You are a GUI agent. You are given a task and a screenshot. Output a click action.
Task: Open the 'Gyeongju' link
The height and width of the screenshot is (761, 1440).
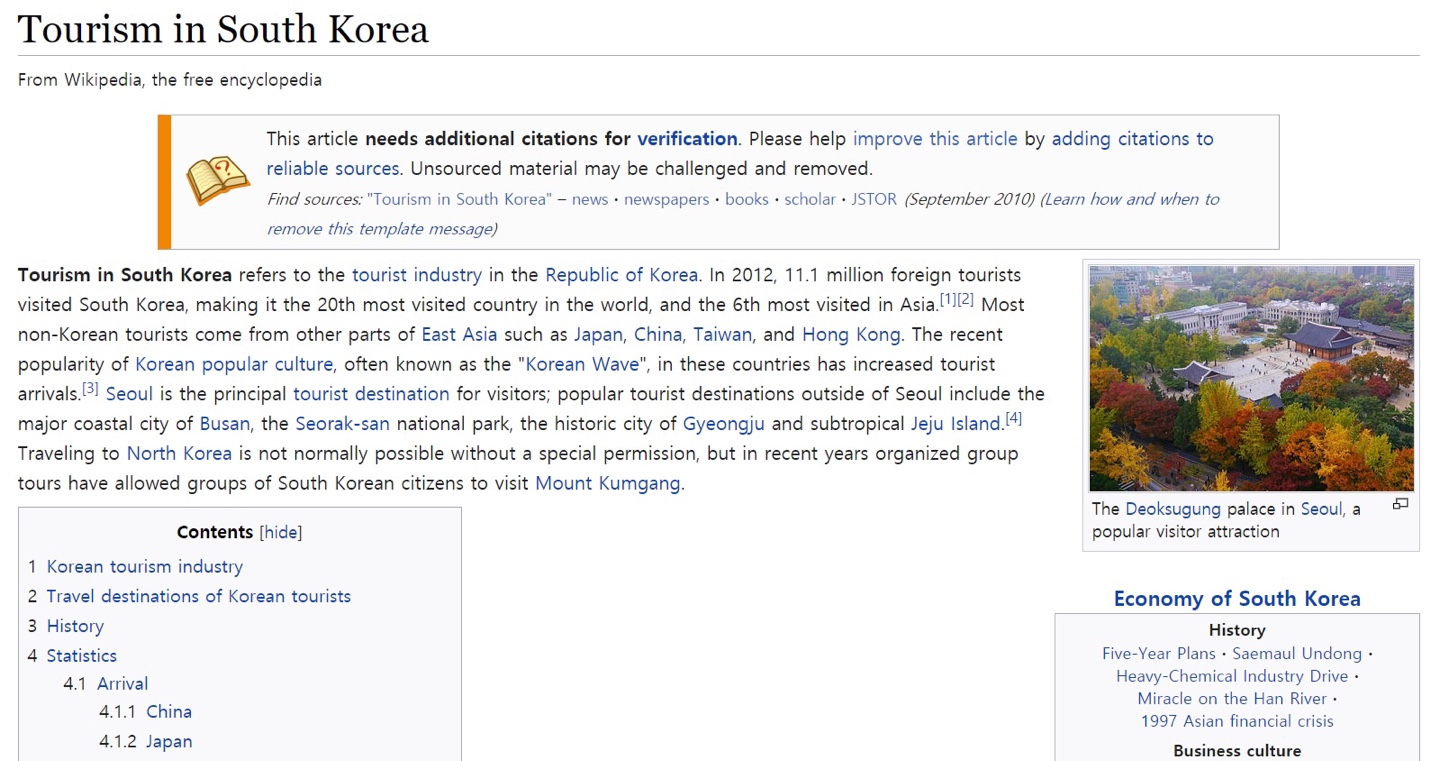click(724, 424)
